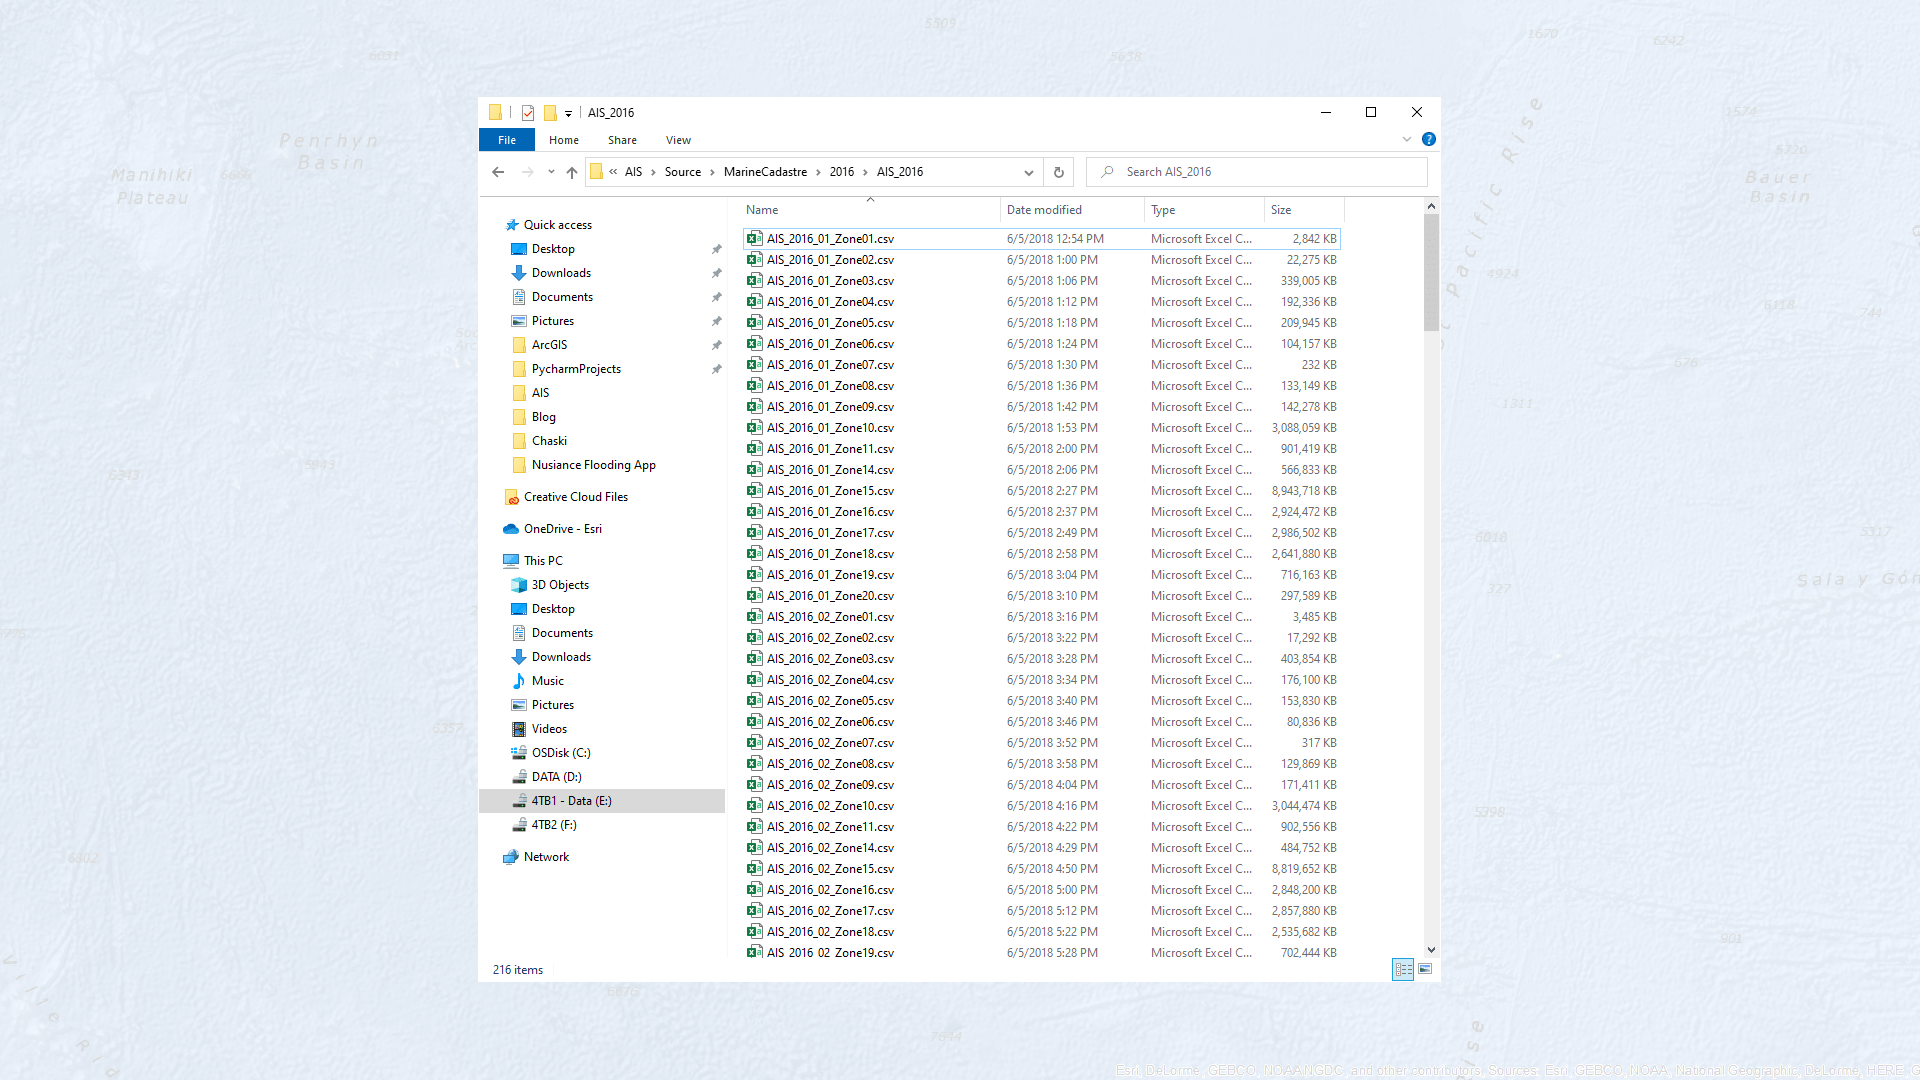This screenshot has height=1080, width=1920.
Task: Sort files by Date modified column
Action: pyautogui.click(x=1044, y=210)
